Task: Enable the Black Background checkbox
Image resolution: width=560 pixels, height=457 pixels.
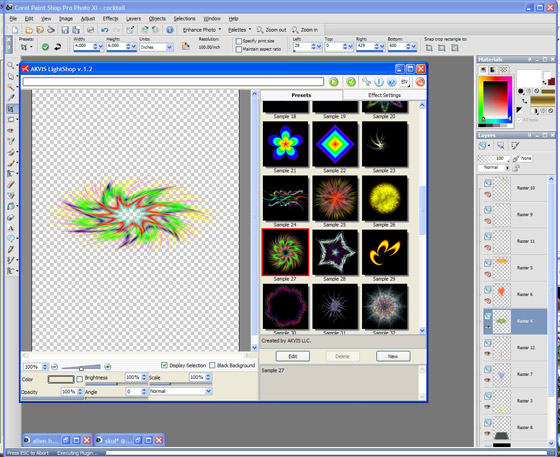Action: pos(212,365)
